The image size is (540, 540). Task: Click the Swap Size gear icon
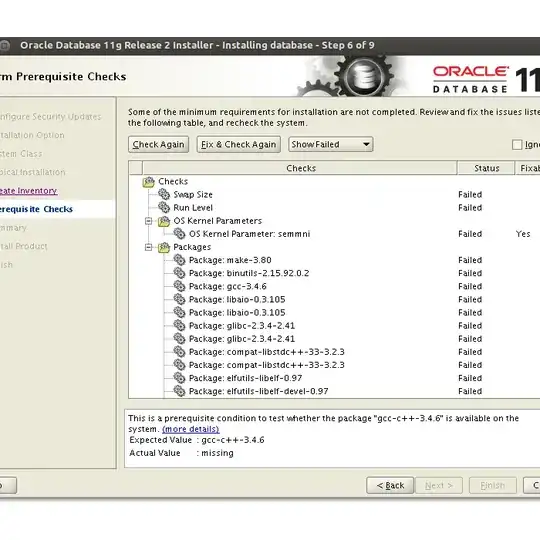164,195
